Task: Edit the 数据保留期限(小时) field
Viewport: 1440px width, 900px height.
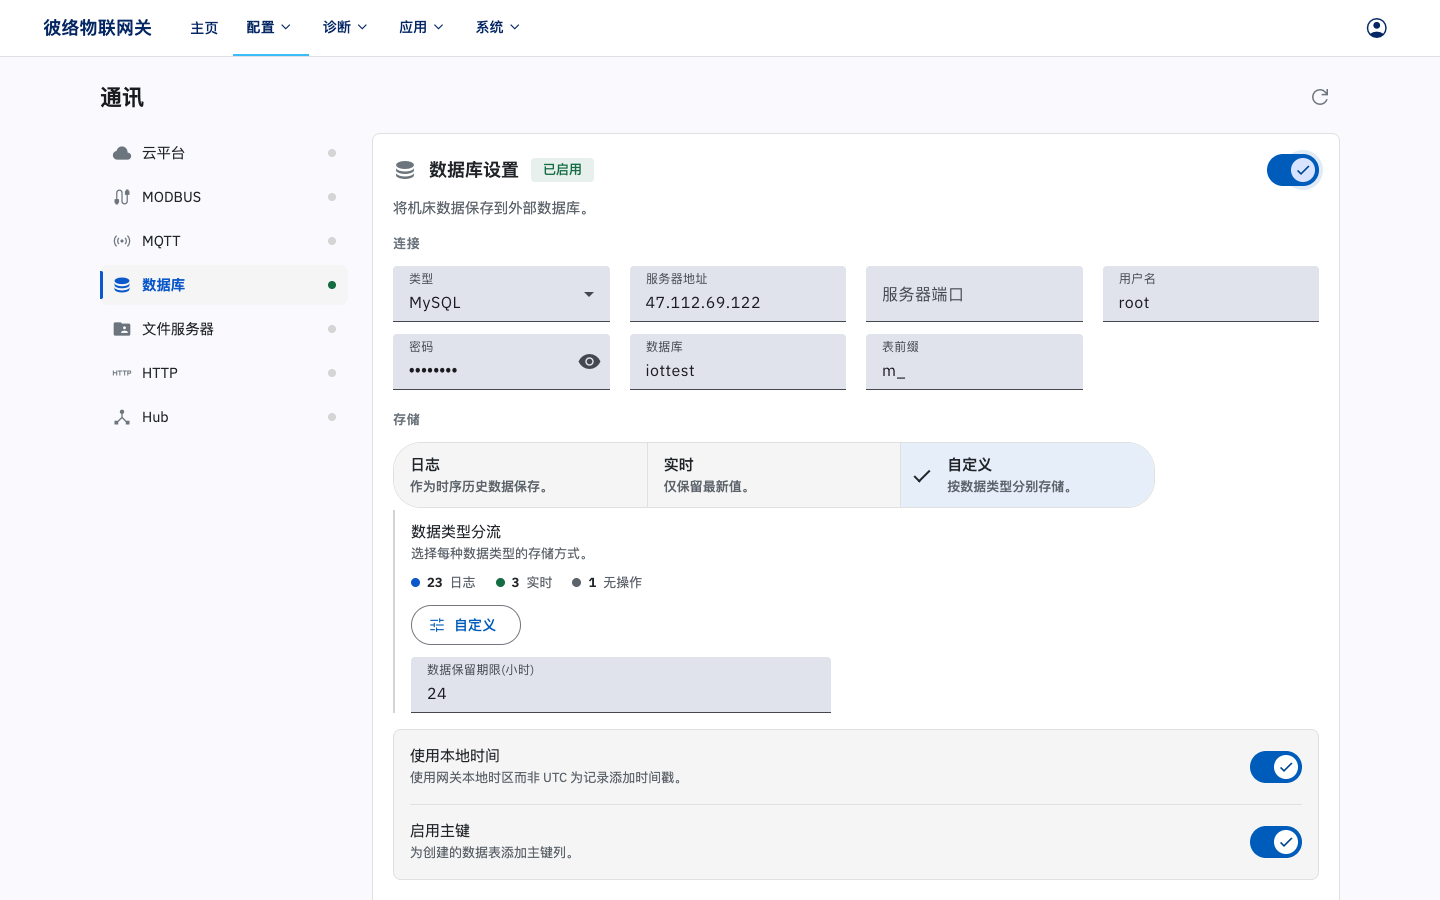Action: (x=621, y=685)
